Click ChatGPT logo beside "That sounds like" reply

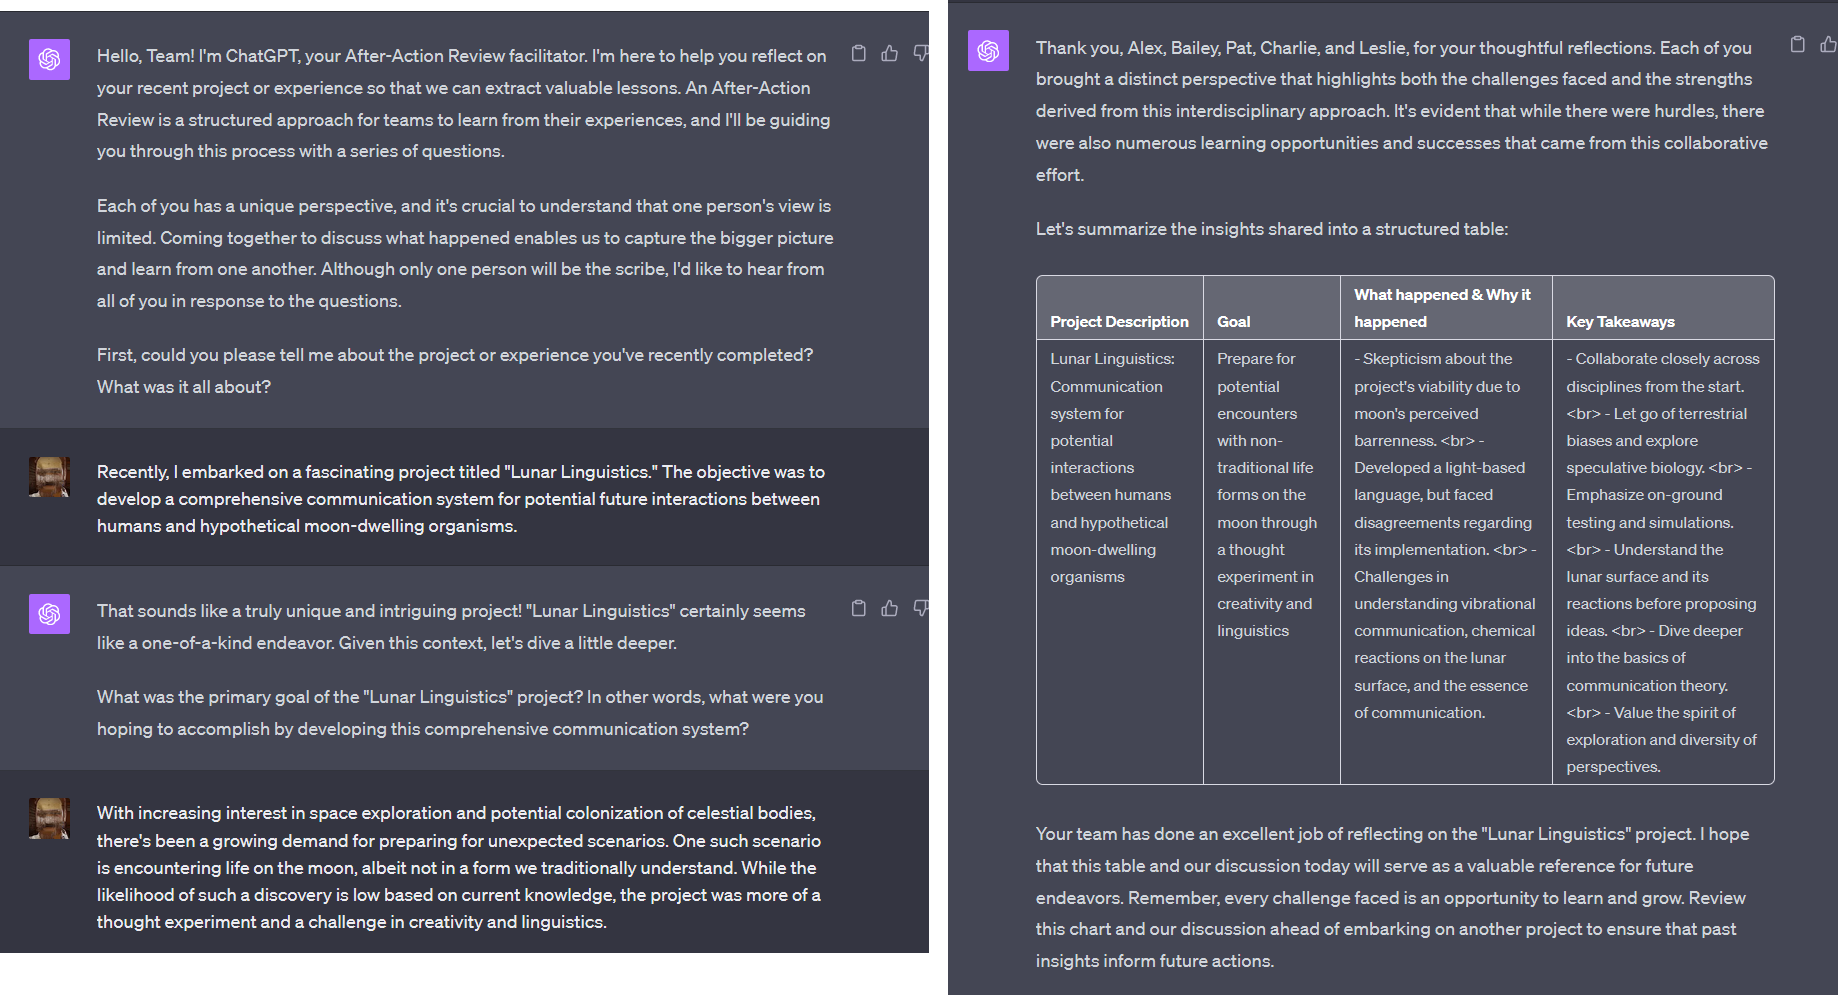(49, 614)
